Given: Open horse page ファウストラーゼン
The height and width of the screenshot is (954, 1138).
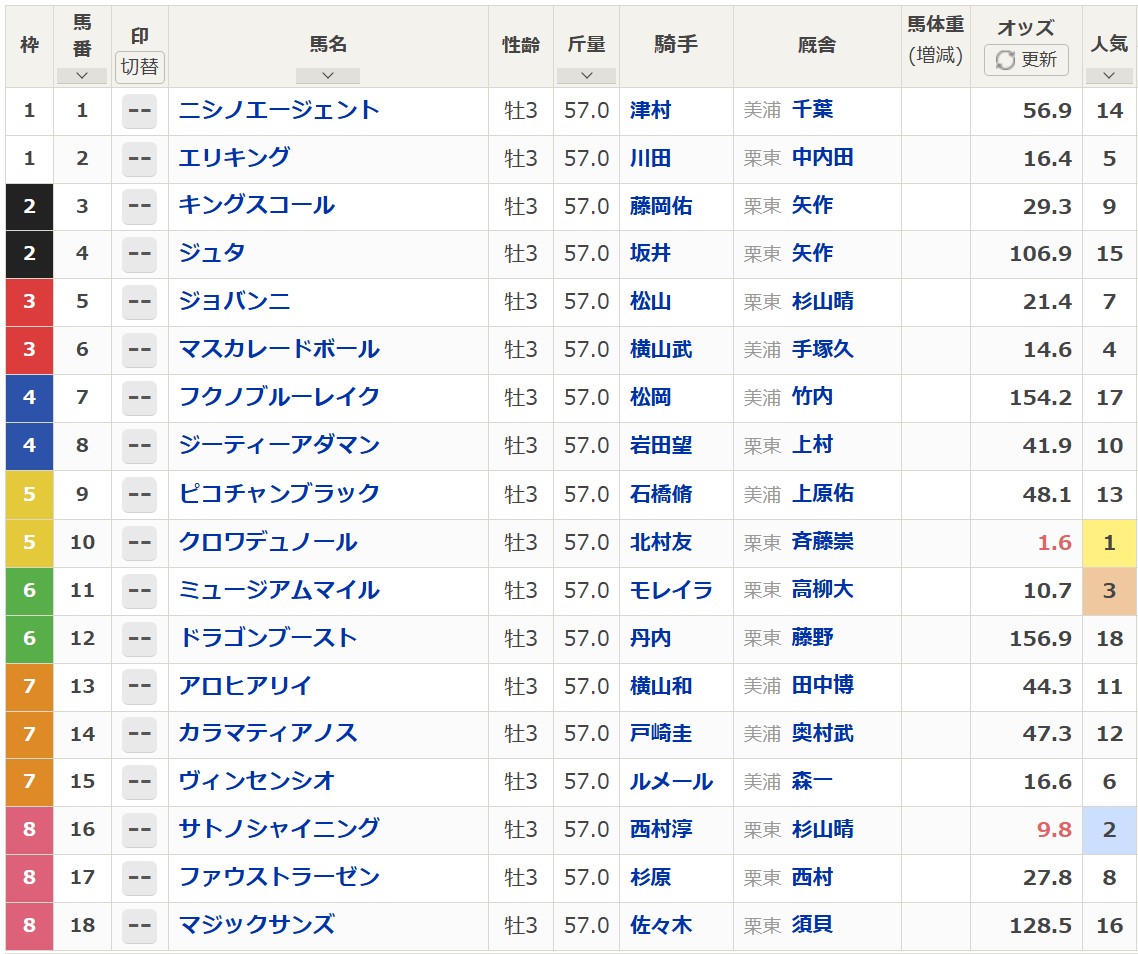Looking at the screenshot, I should (x=279, y=877).
